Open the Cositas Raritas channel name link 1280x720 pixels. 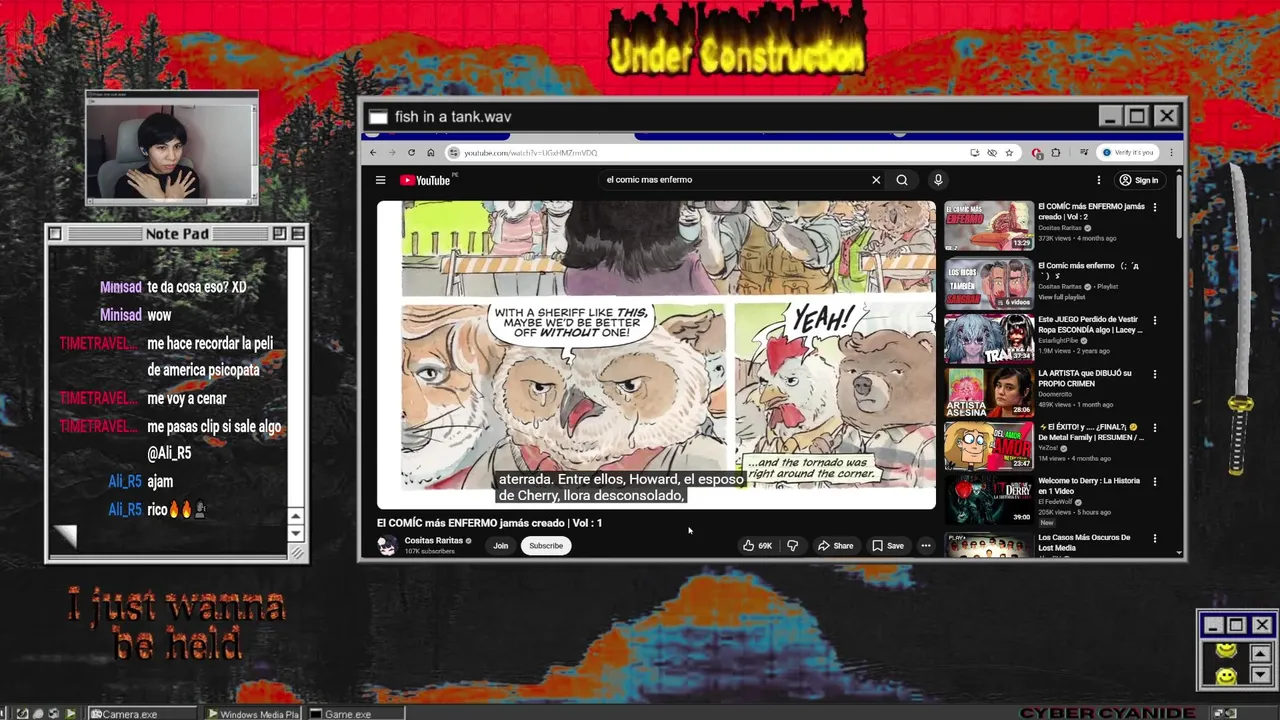click(x=433, y=540)
